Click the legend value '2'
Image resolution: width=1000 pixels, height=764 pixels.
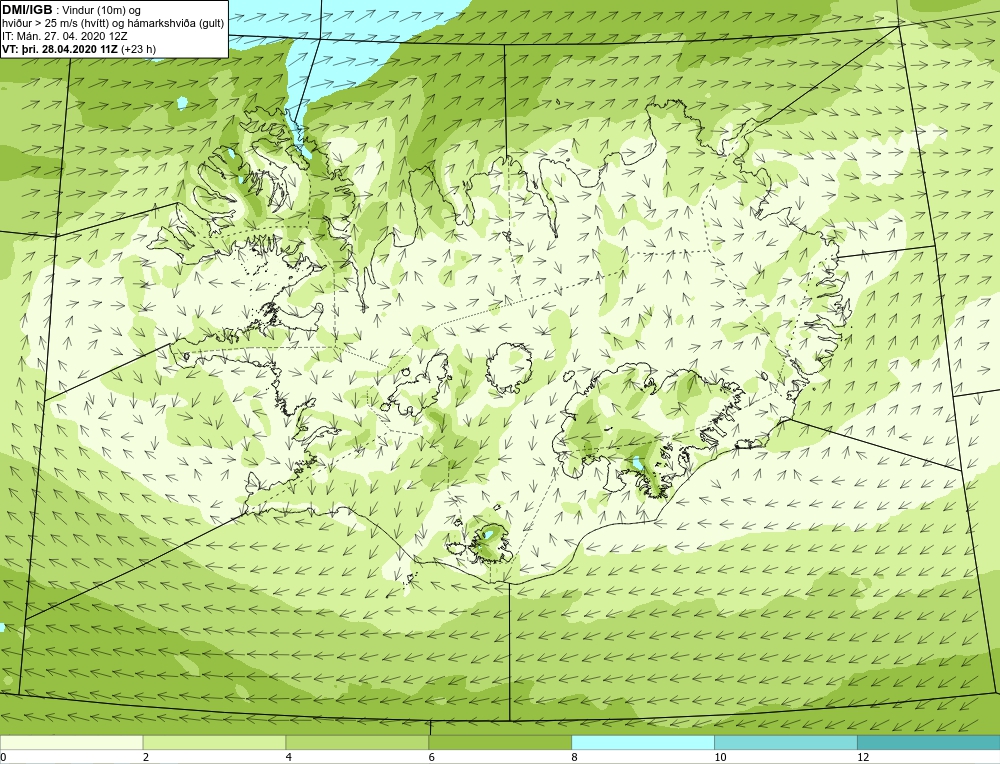(146, 757)
